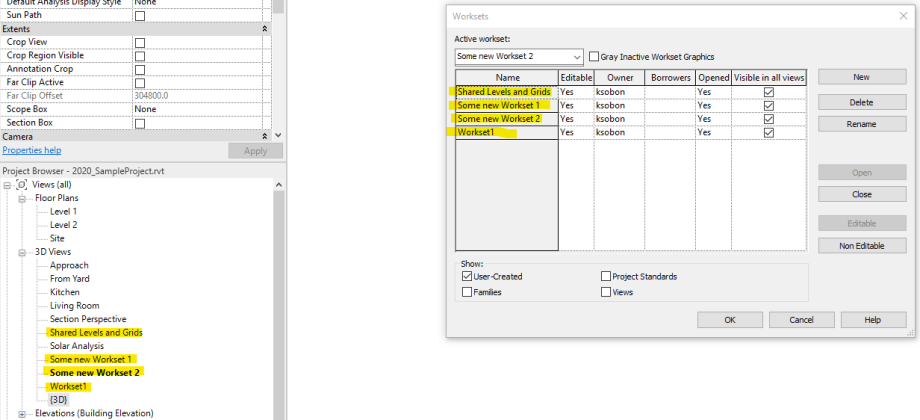
Task: Collapse the Extents properties section
Action: coord(265,29)
